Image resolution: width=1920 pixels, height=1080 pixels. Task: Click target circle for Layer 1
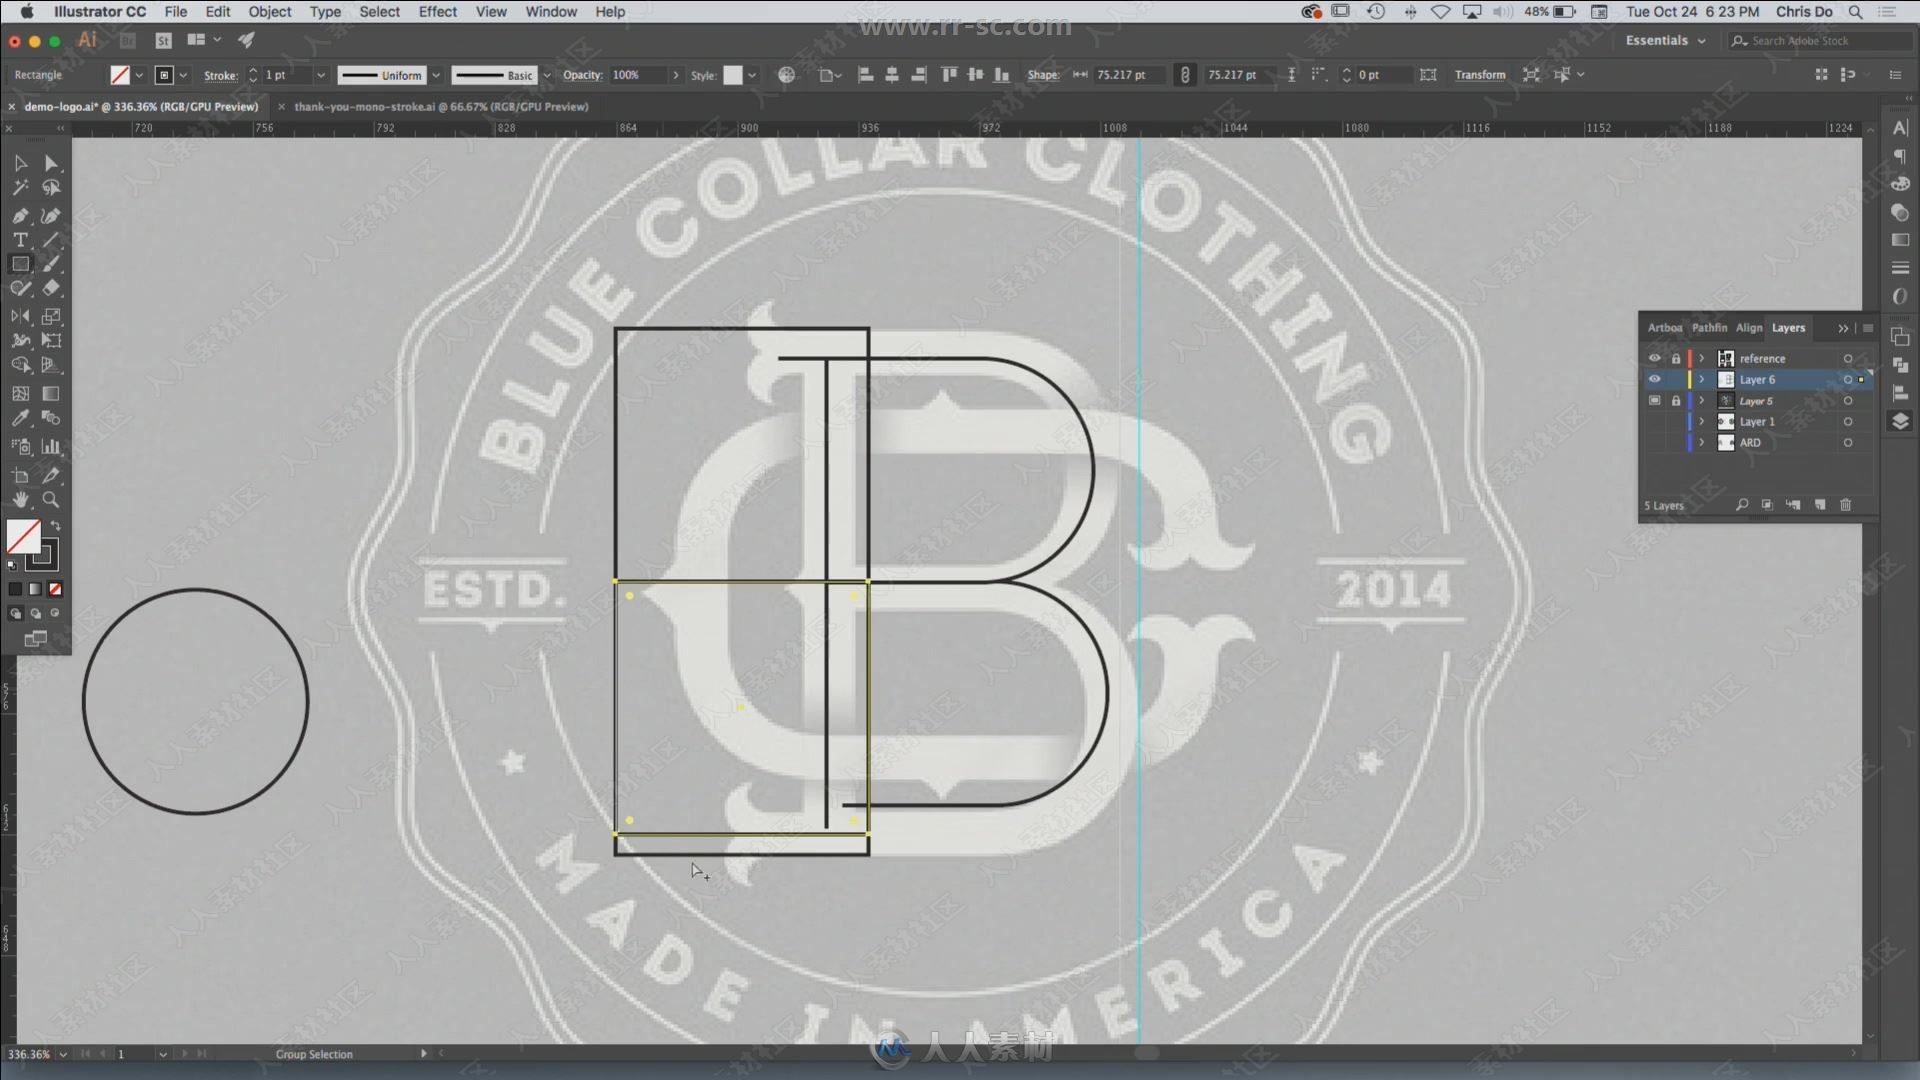coord(1848,422)
